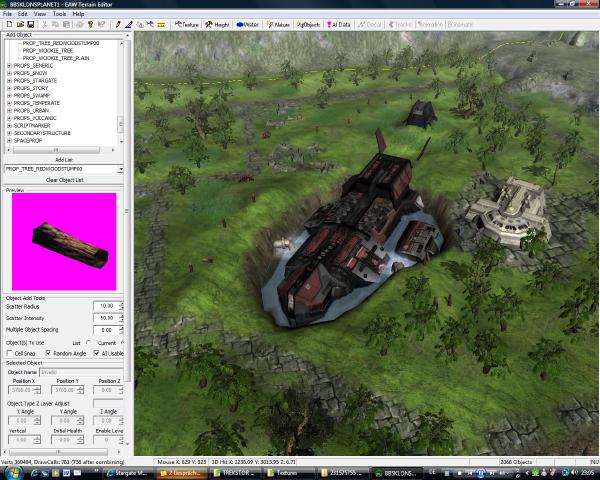600x480 pixels.
Task: Open the Edit menu
Action: tap(23, 14)
